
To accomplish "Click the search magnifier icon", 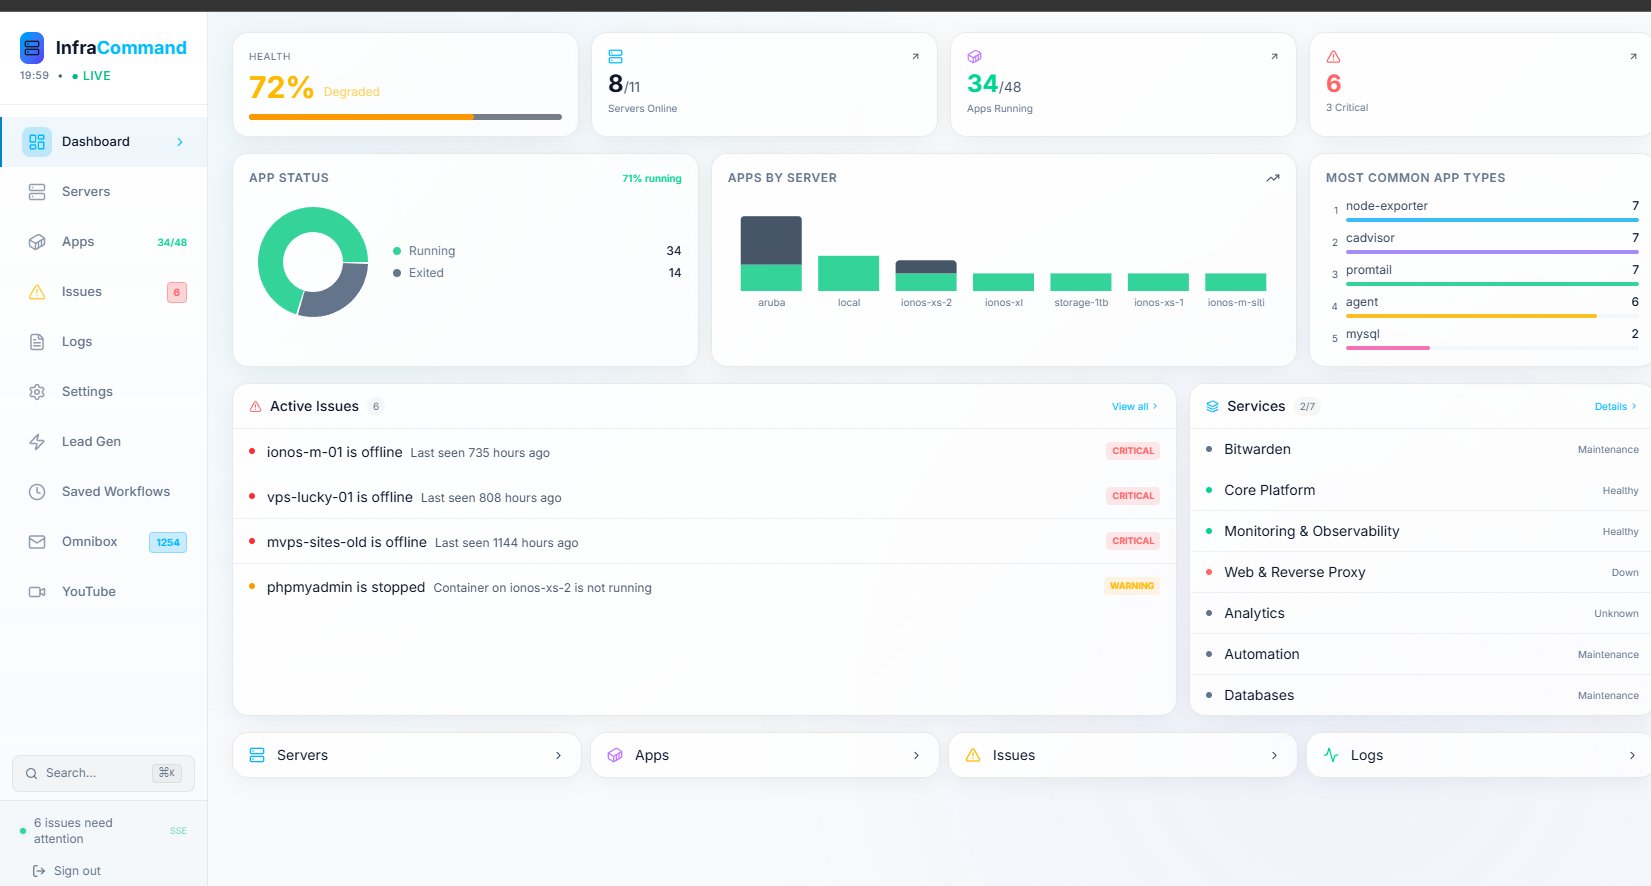I will (x=32, y=773).
